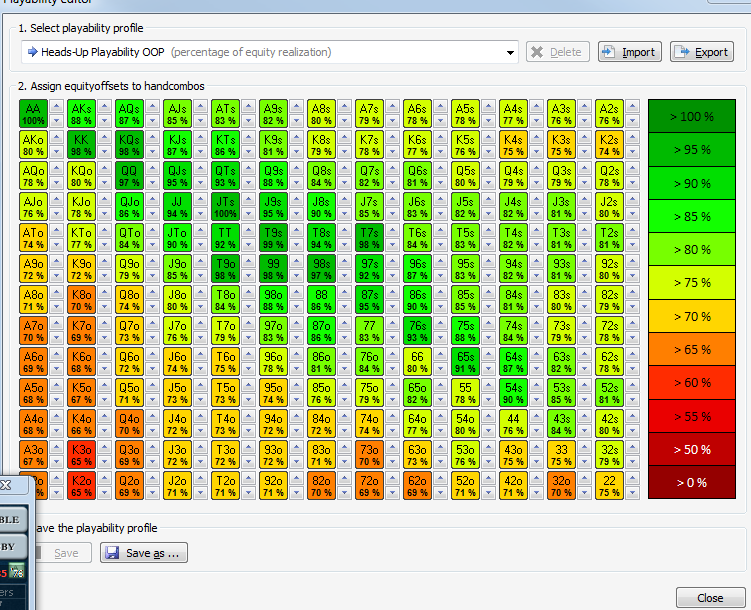Image resolution: width=751 pixels, height=610 pixels.
Task: Click the > 60 % red legend color
Action: tap(692, 383)
